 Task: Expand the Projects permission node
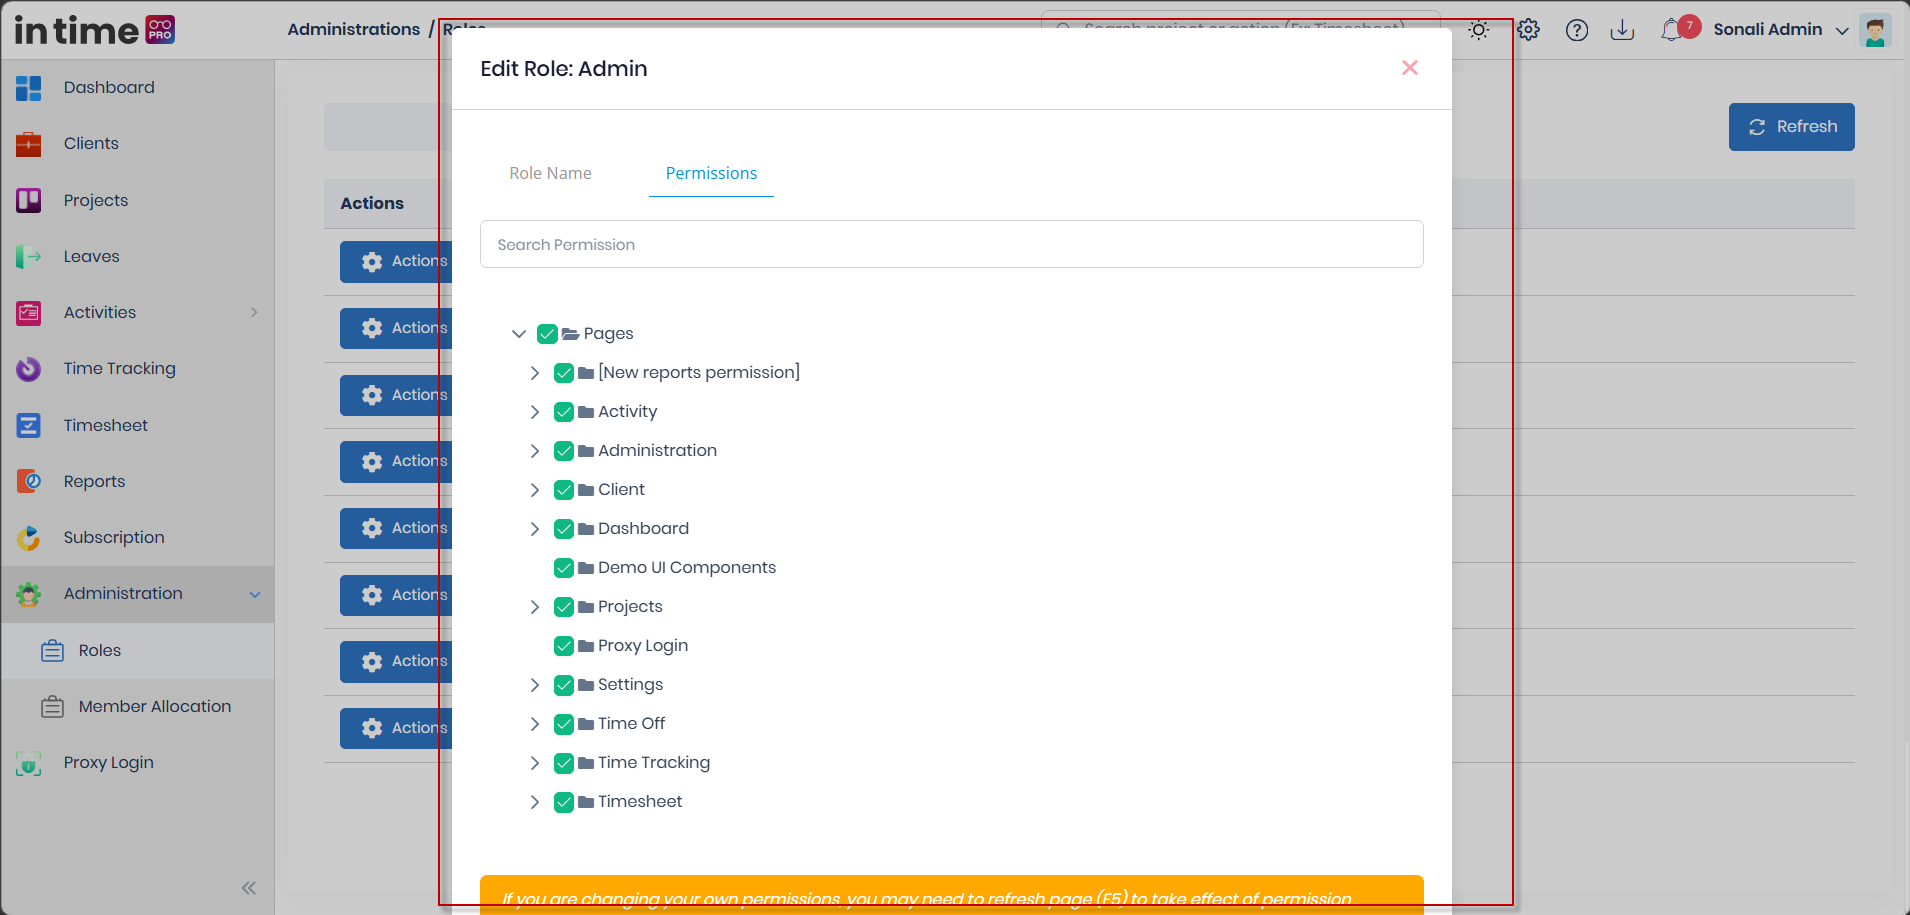535,607
